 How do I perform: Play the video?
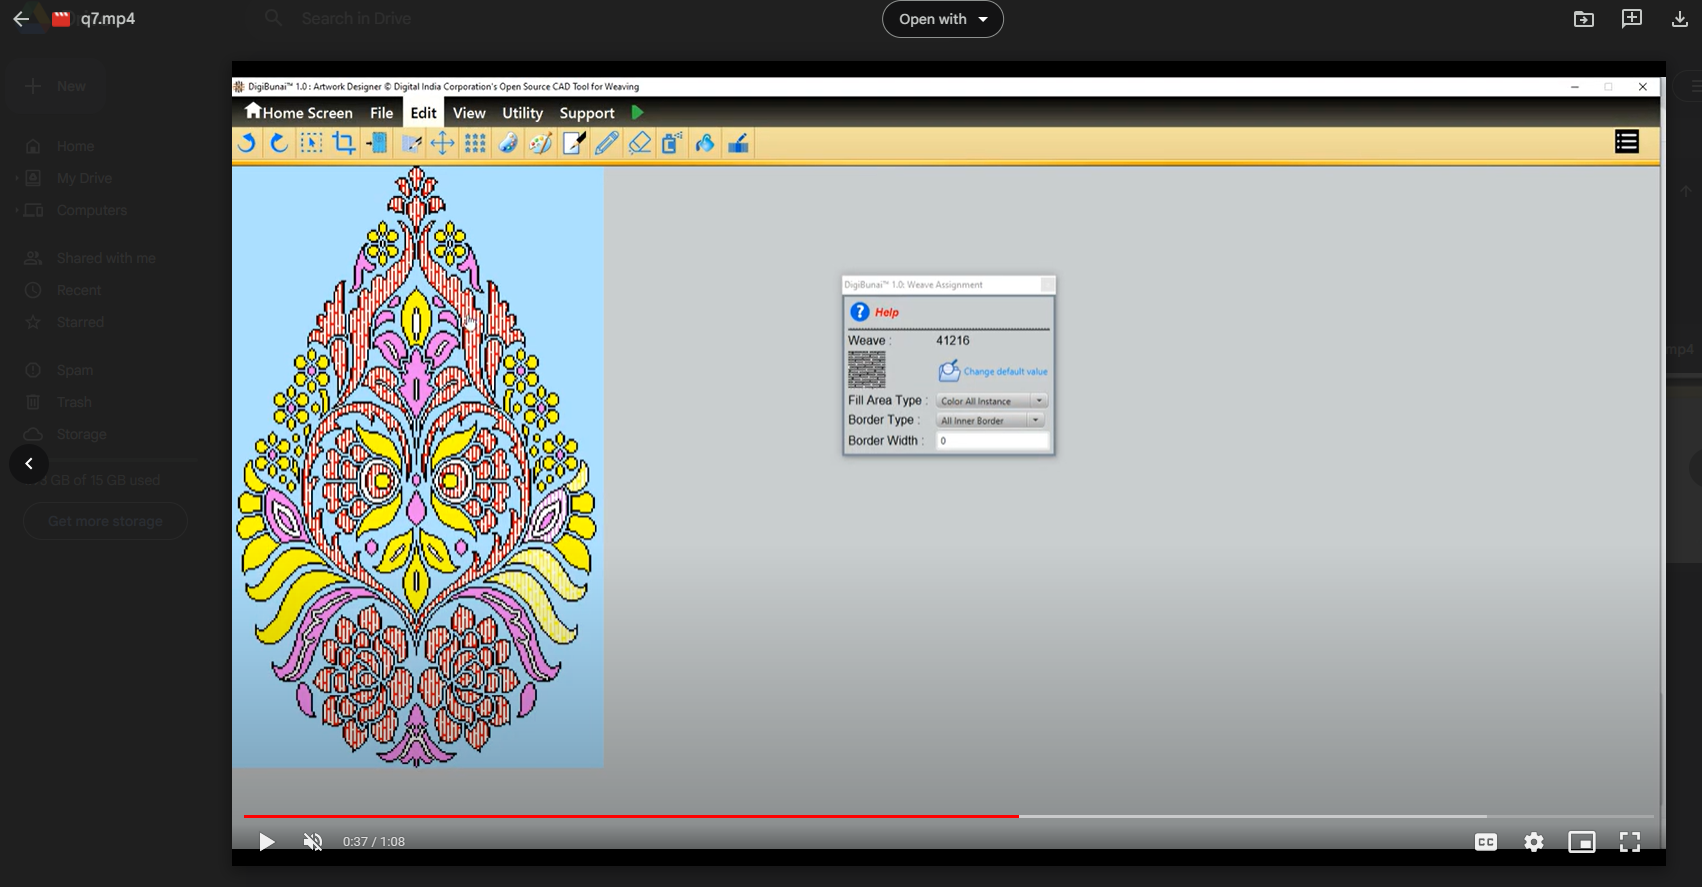266,842
